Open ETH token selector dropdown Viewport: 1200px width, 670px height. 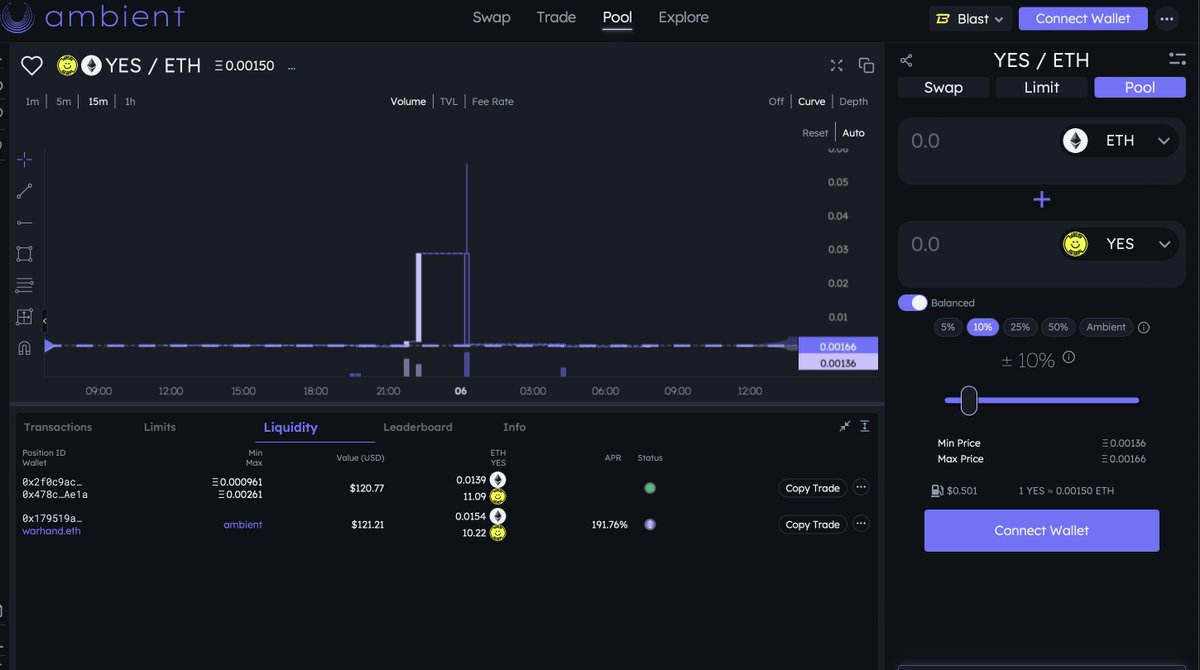1119,141
